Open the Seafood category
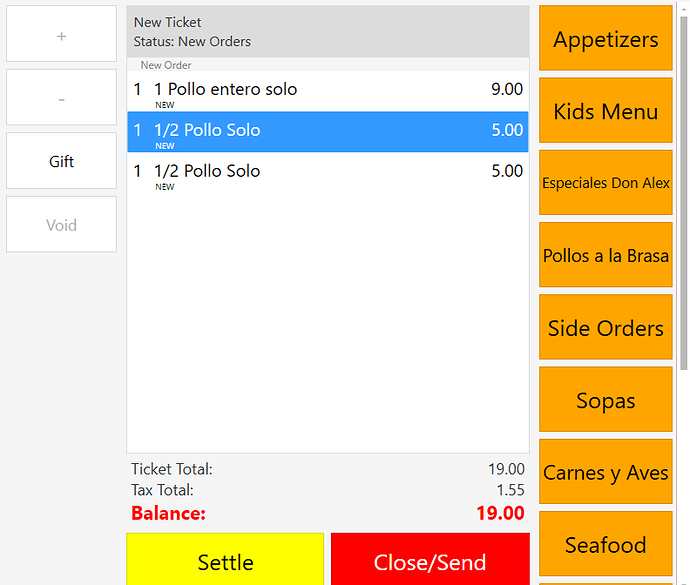Image resolution: width=690 pixels, height=585 pixels. 606,544
